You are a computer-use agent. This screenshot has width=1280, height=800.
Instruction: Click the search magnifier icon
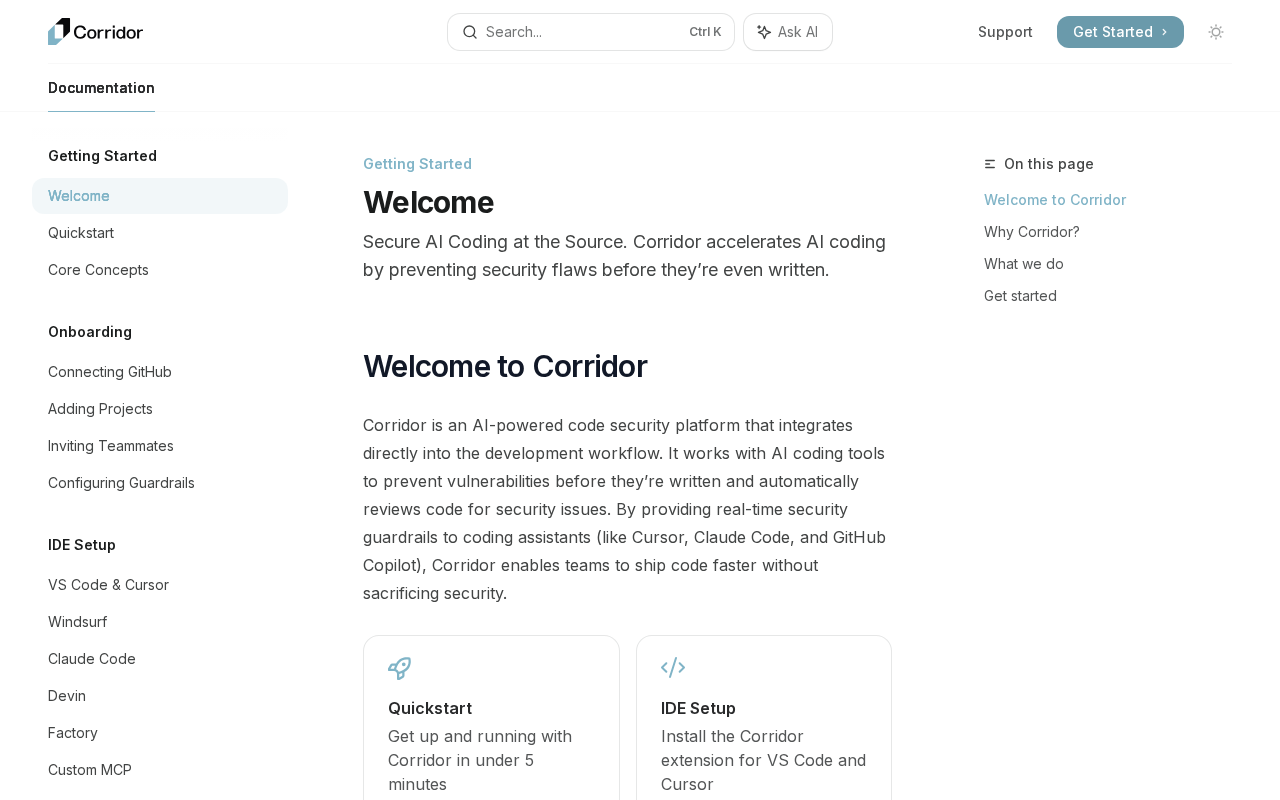point(470,32)
